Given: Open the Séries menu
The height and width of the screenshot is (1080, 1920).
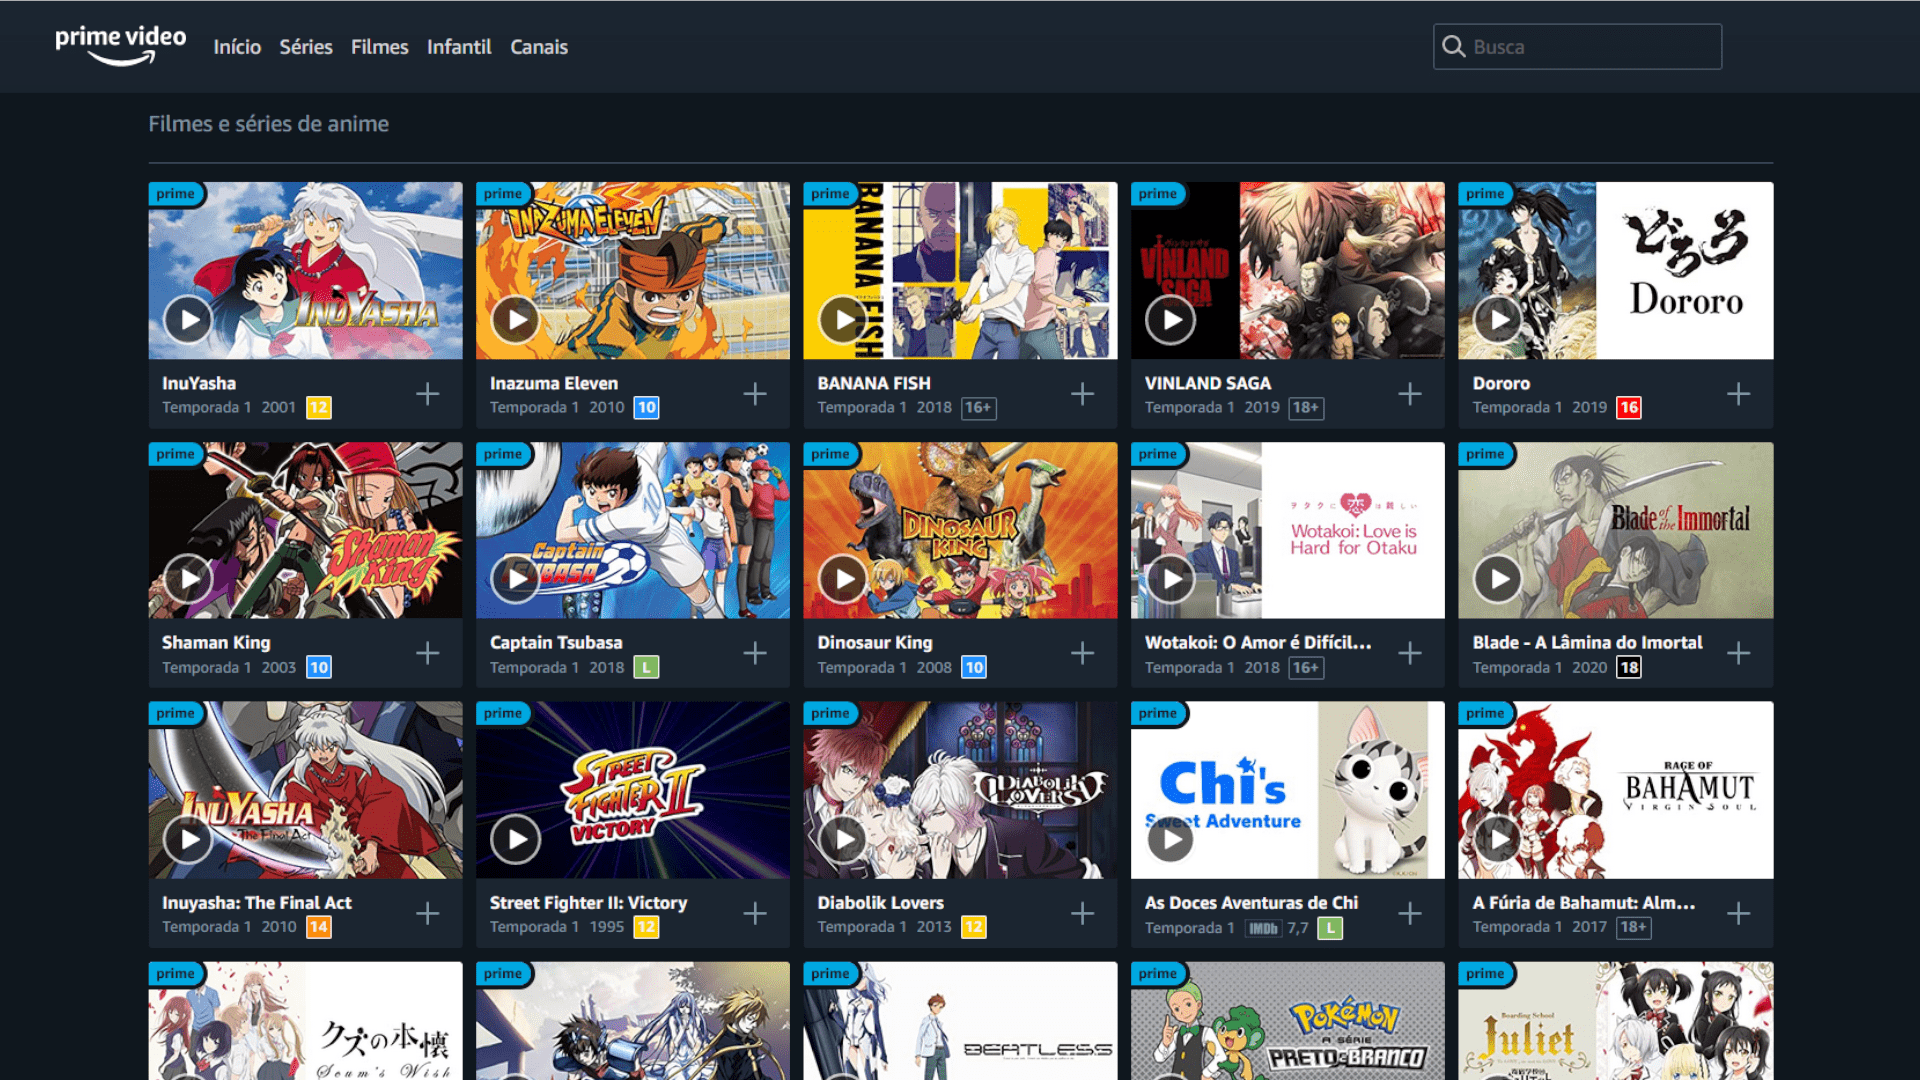Looking at the screenshot, I should [306, 47].
